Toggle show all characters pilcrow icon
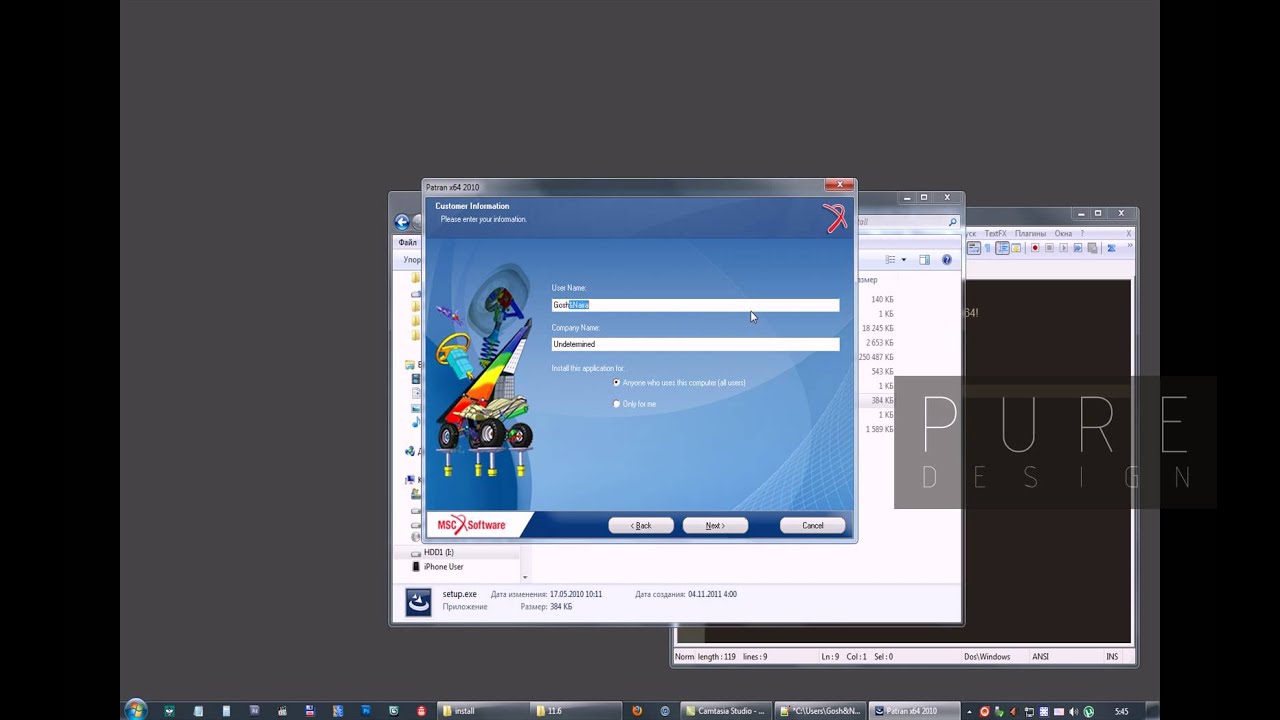1280x720 pixels. pos(987,248)
